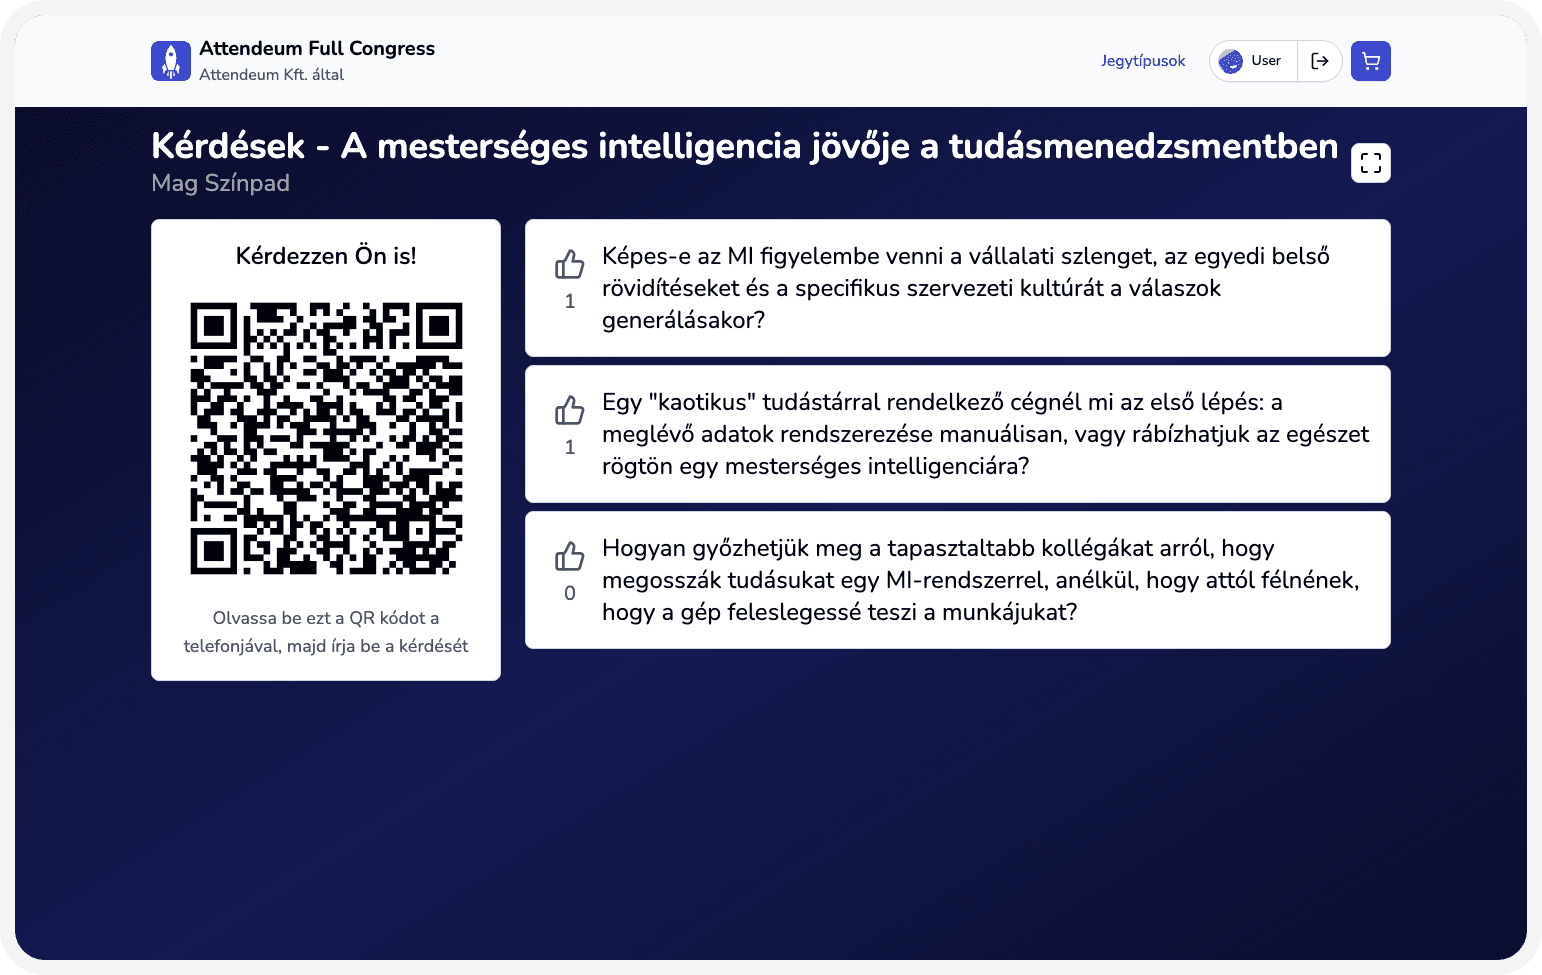1542x975 pixels.
Task: Click the "Kérdezzen Ön is!" heading
Action: pyautogui.click(x=326, y=256)
